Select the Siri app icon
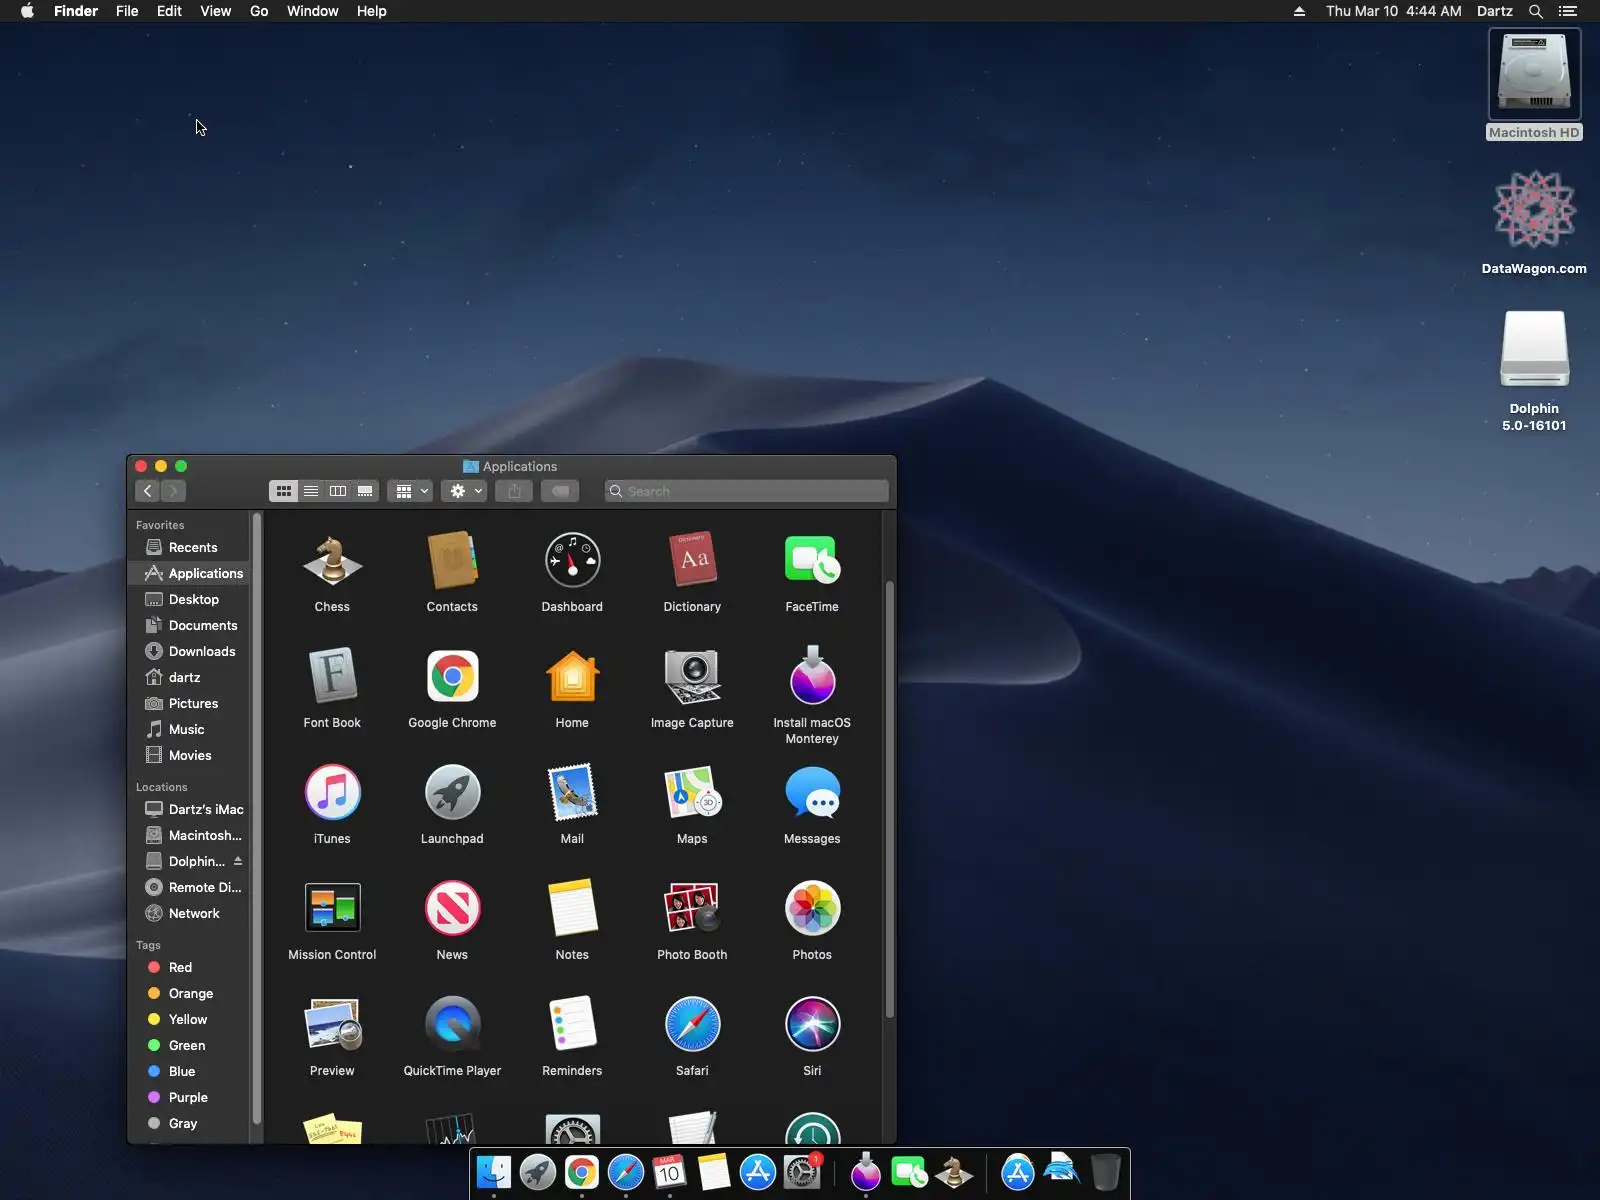Screen dimensions: 1600x1200 click(812, 1025)
